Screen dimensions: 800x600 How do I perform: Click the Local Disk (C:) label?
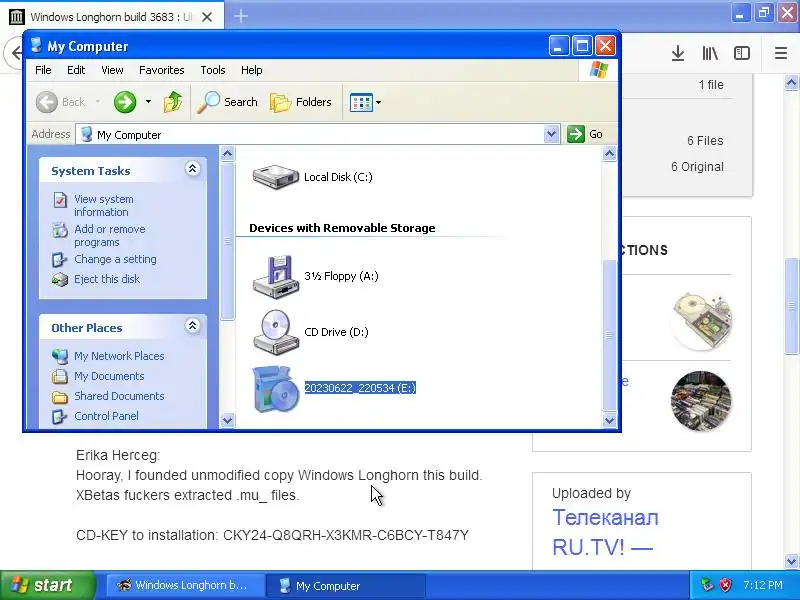(x=338, y=177)
